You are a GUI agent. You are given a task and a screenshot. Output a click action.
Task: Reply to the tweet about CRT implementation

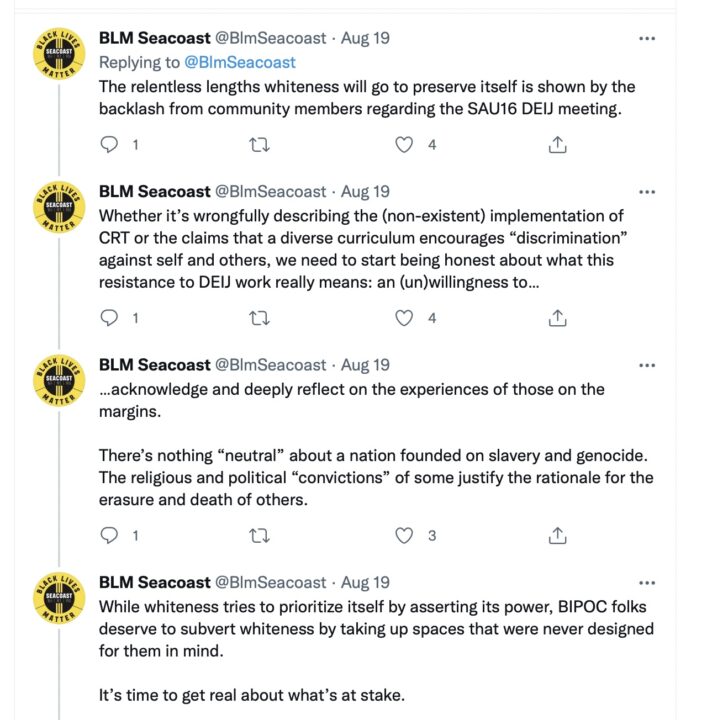[x=111, y=318]
